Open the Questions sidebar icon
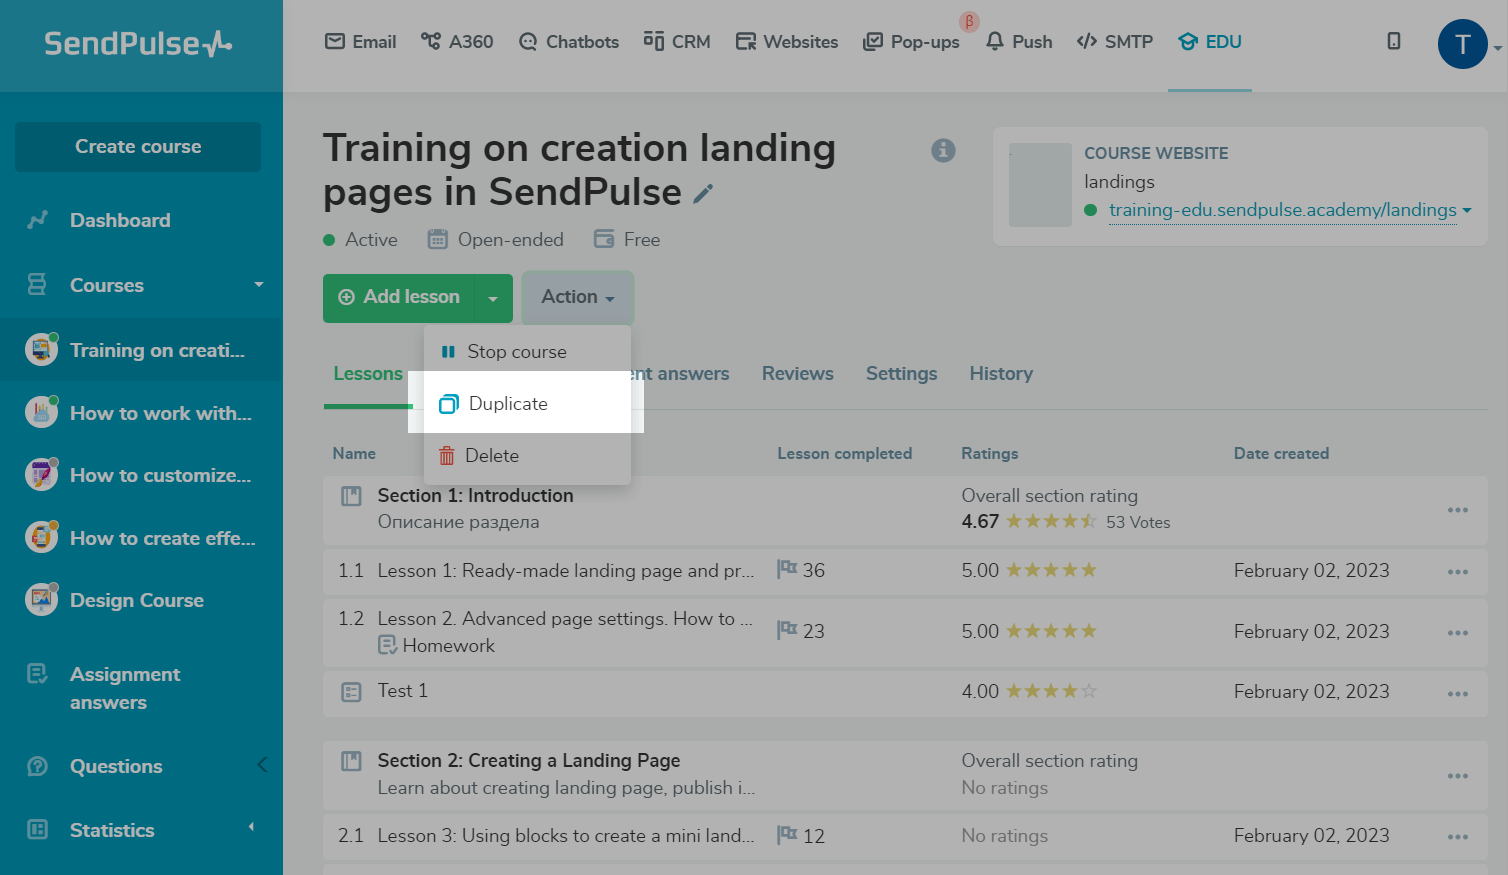 coord(38,766)
